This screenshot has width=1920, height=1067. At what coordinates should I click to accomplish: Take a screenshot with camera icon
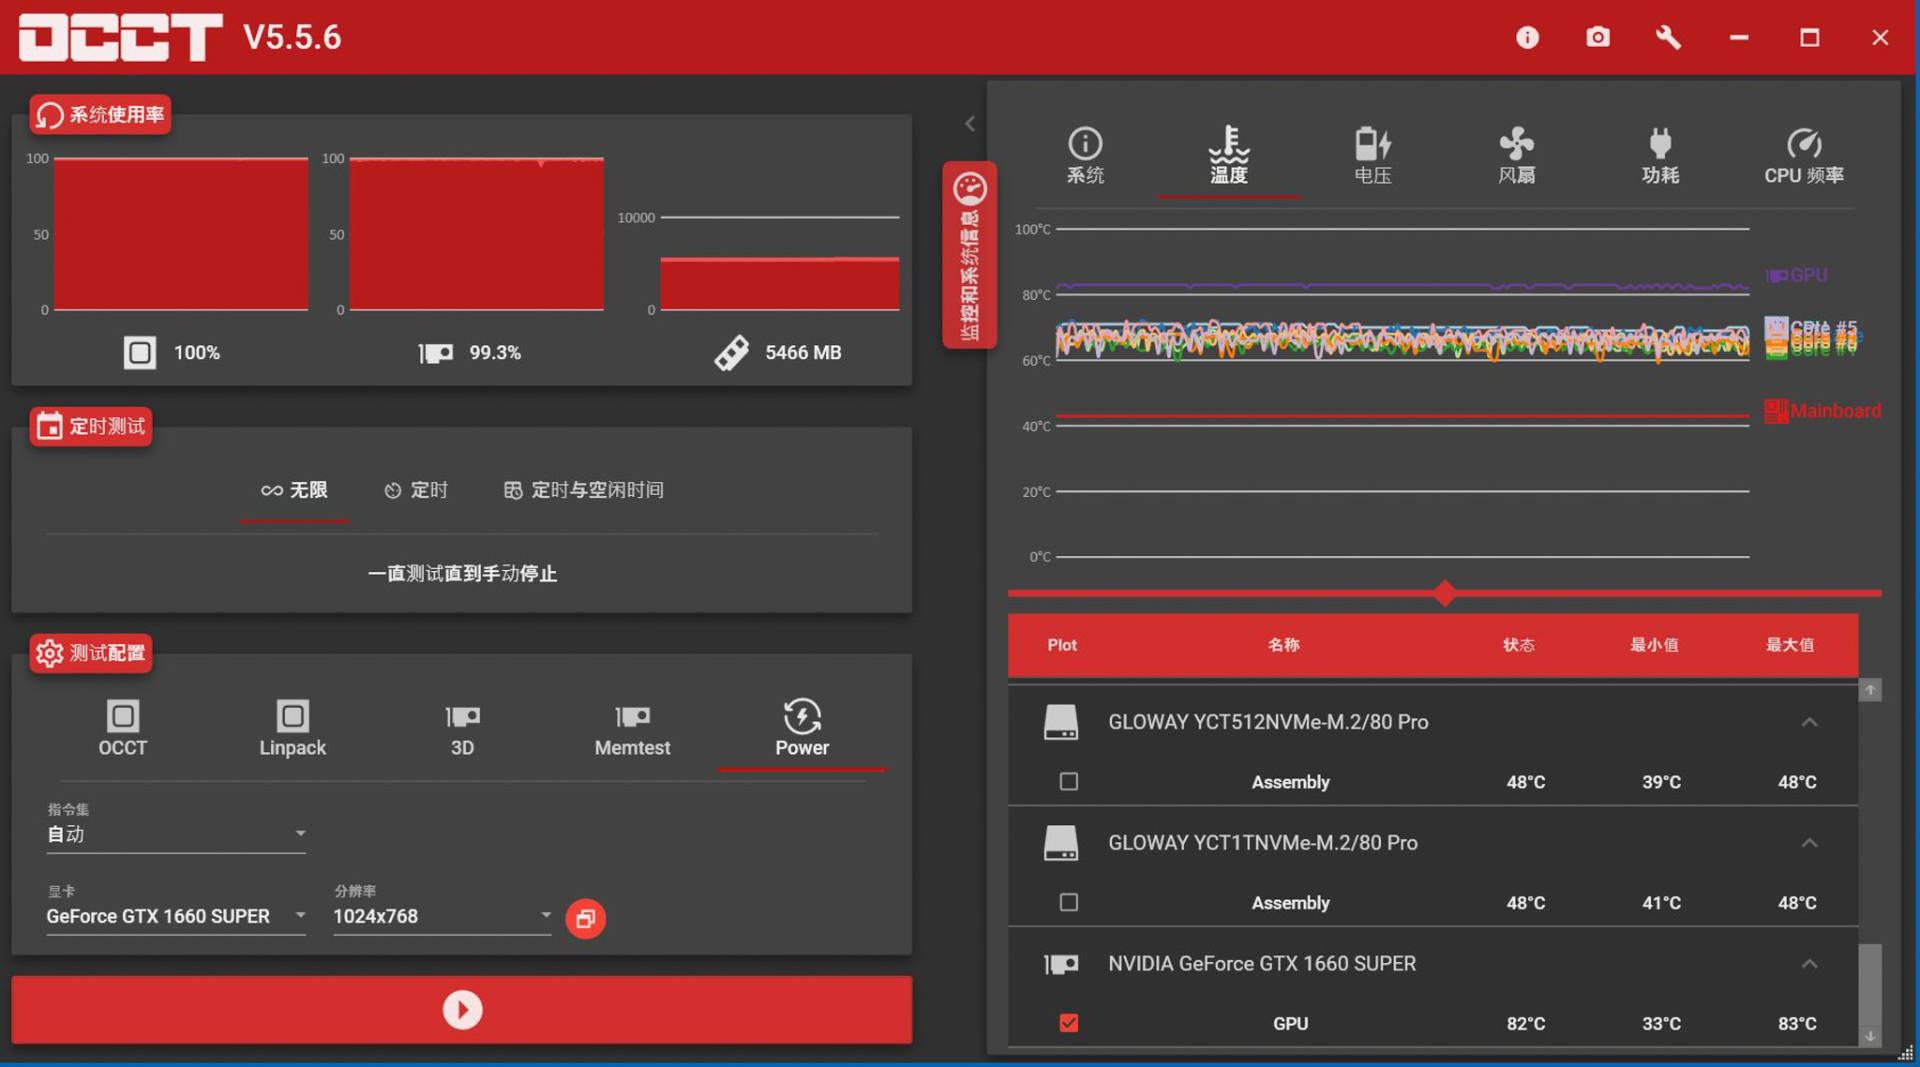coord(1598,38)
